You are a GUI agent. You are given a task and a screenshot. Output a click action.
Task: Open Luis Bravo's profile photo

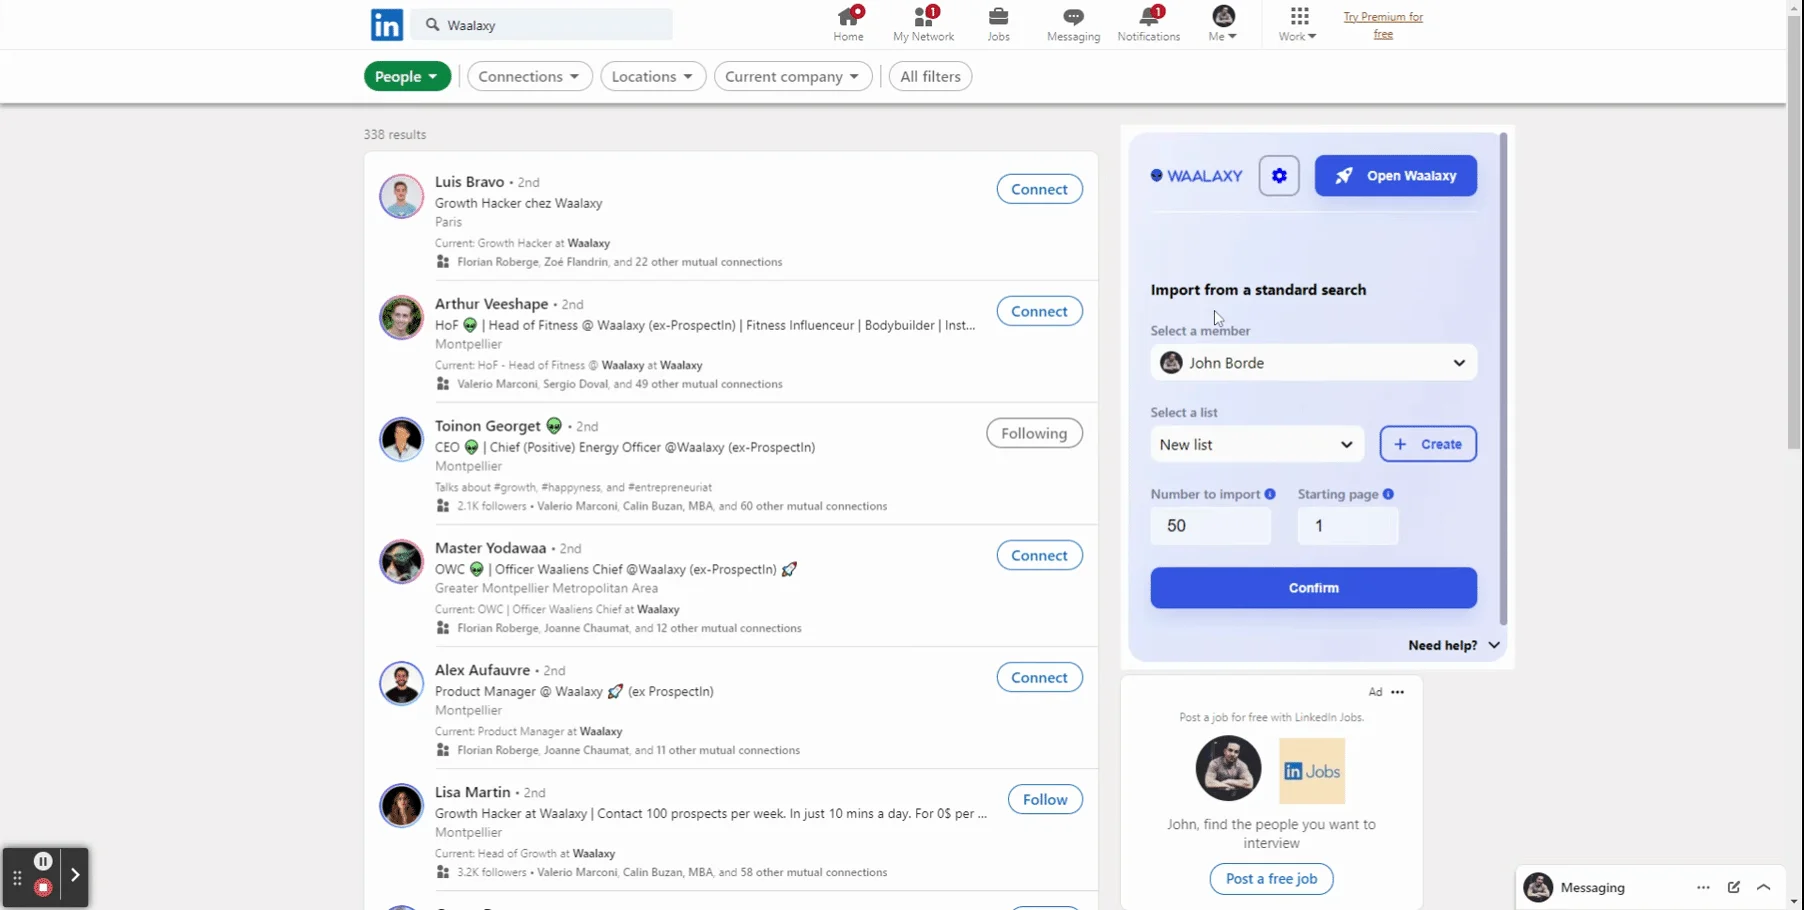(x=401, y=196)
